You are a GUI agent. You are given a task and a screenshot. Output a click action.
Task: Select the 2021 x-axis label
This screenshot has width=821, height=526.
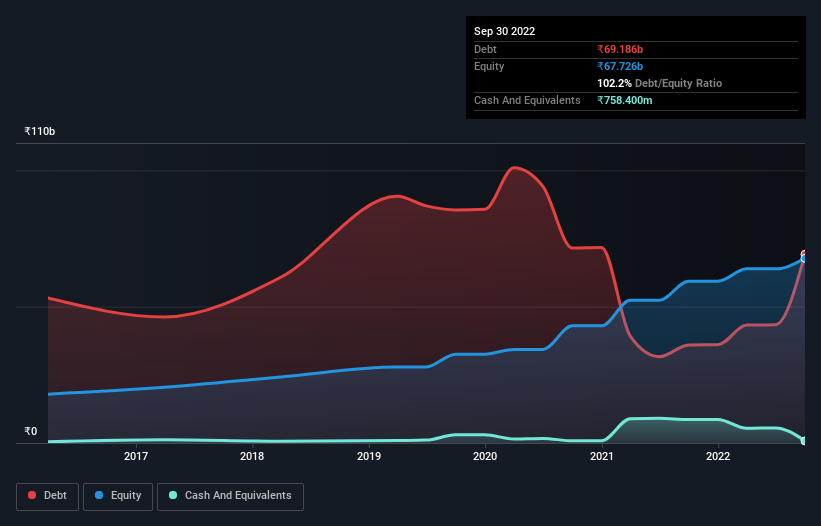pos(602,456)
